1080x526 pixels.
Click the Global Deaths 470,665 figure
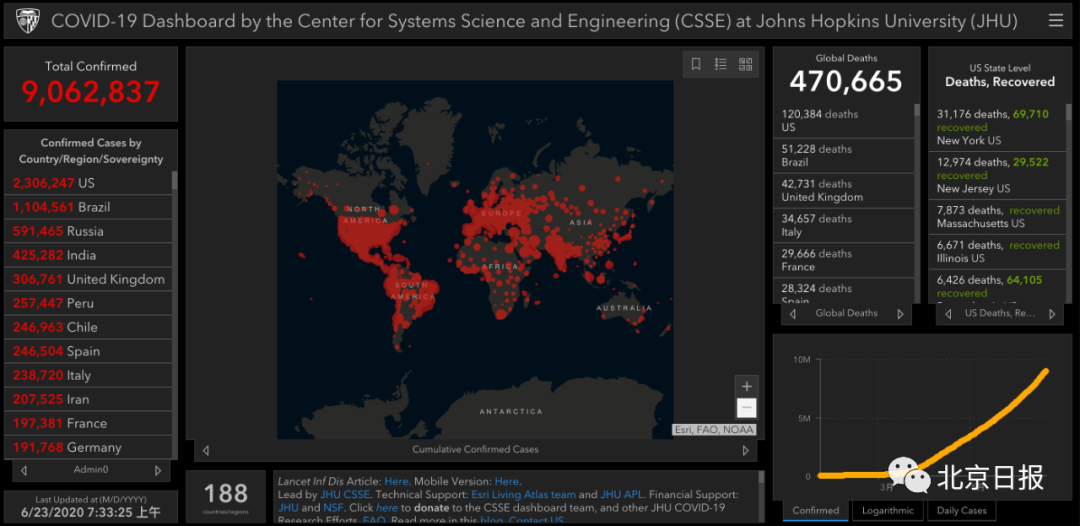click(846, 82)
